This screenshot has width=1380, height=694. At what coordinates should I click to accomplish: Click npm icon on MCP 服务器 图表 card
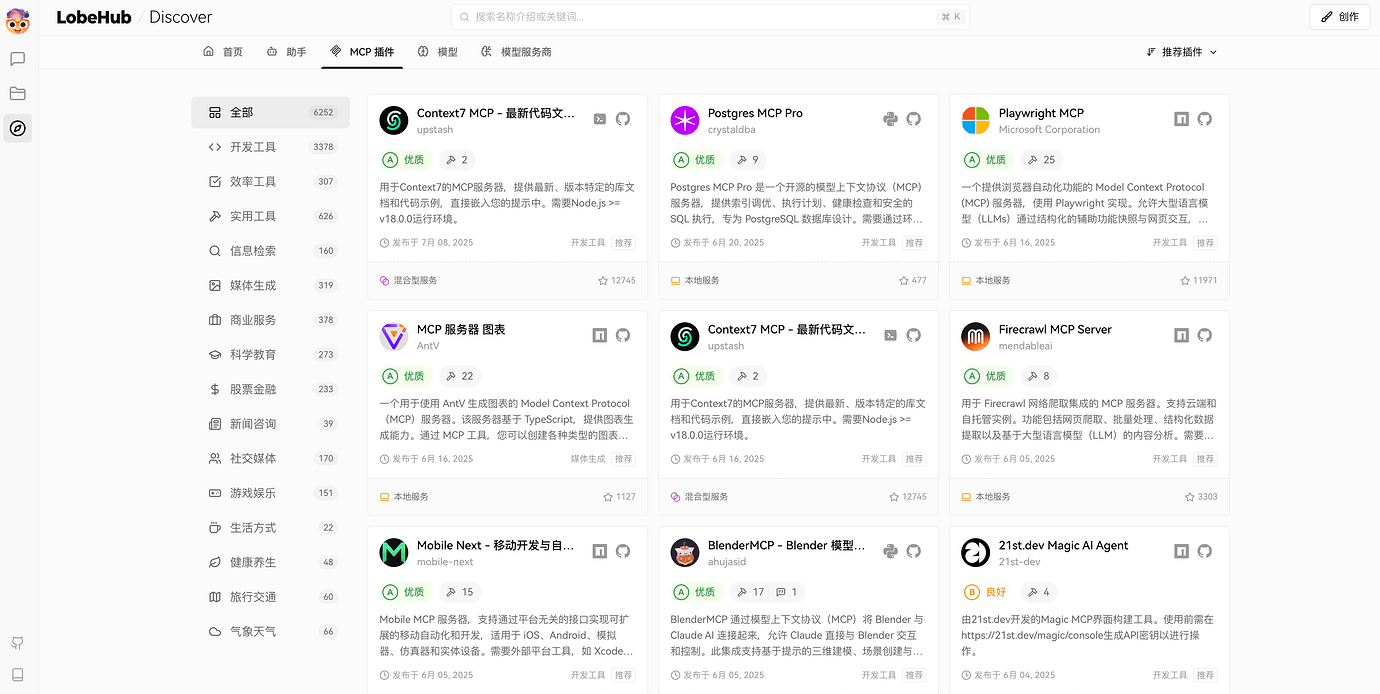point(599,335)
